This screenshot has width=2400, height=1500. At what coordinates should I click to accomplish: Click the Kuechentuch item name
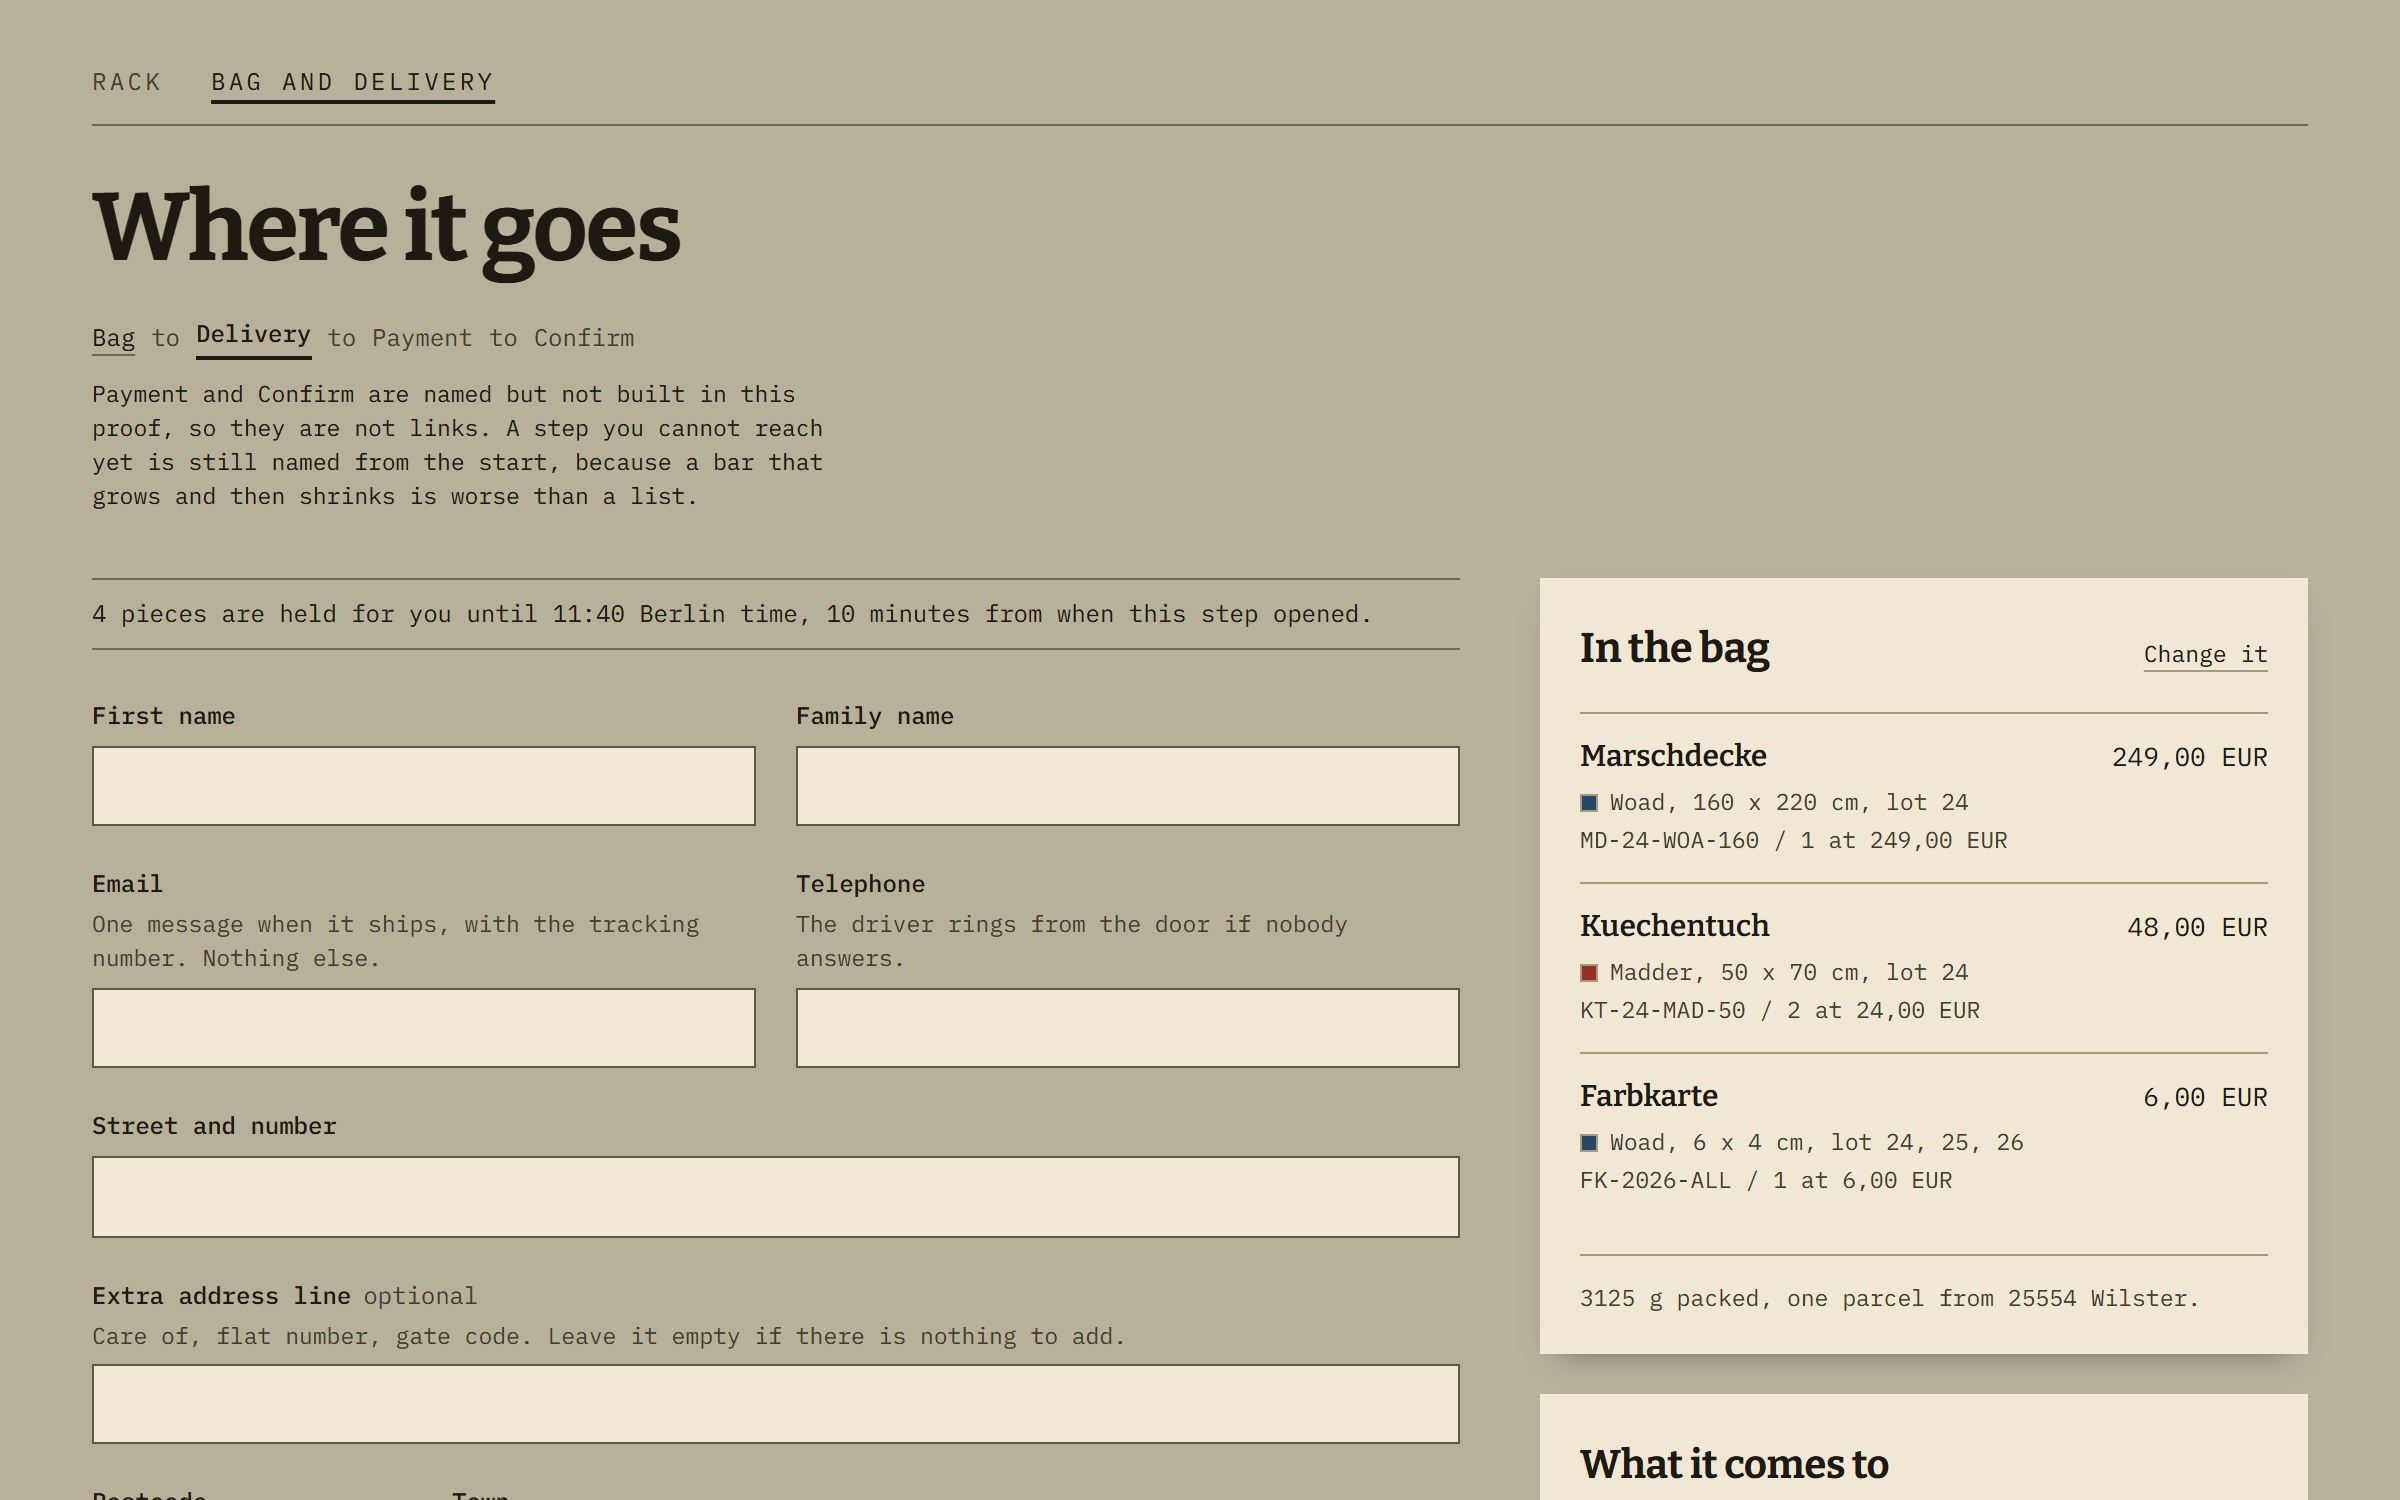pos(1674,925)
